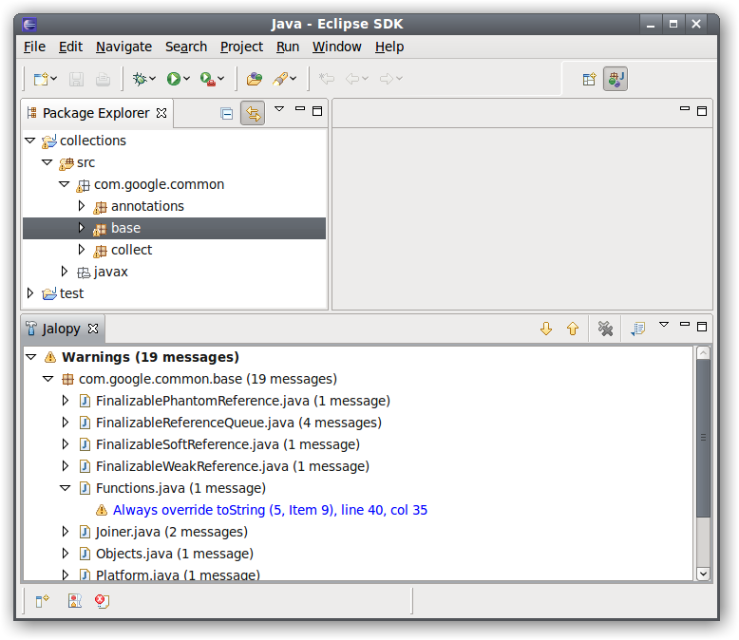Select the Java perspective button
The height and width of the screenshot is (640, 739).
(x=616, y=79)
